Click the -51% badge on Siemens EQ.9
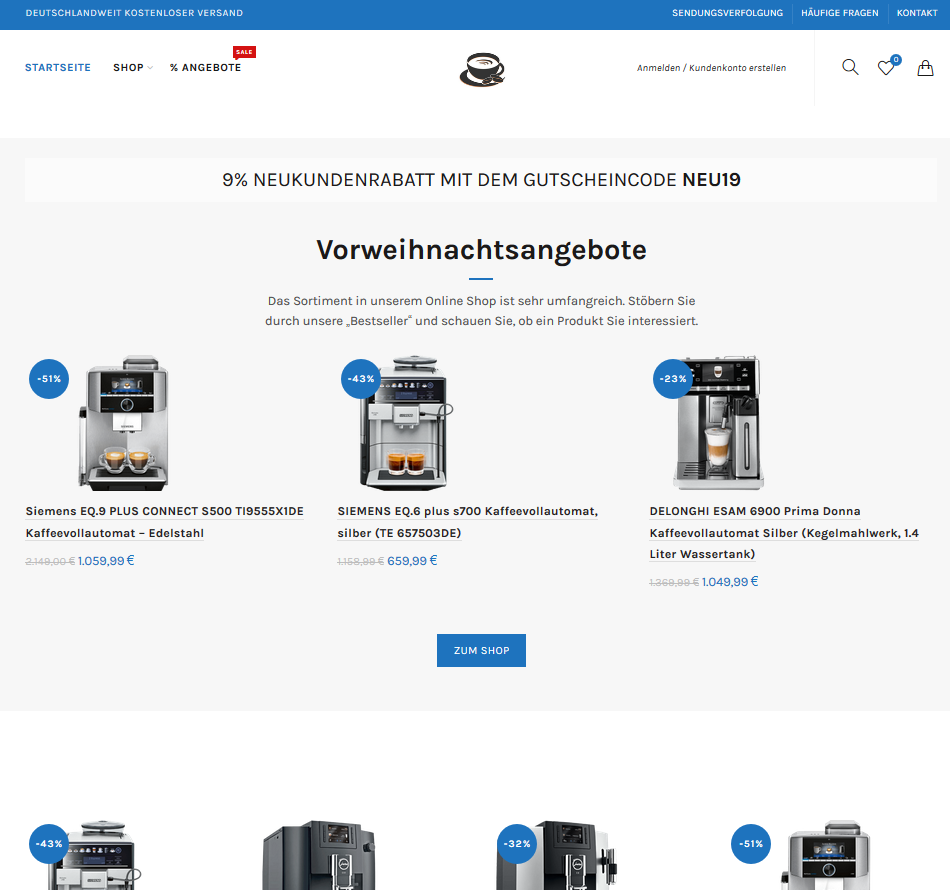 click(49, 379)
